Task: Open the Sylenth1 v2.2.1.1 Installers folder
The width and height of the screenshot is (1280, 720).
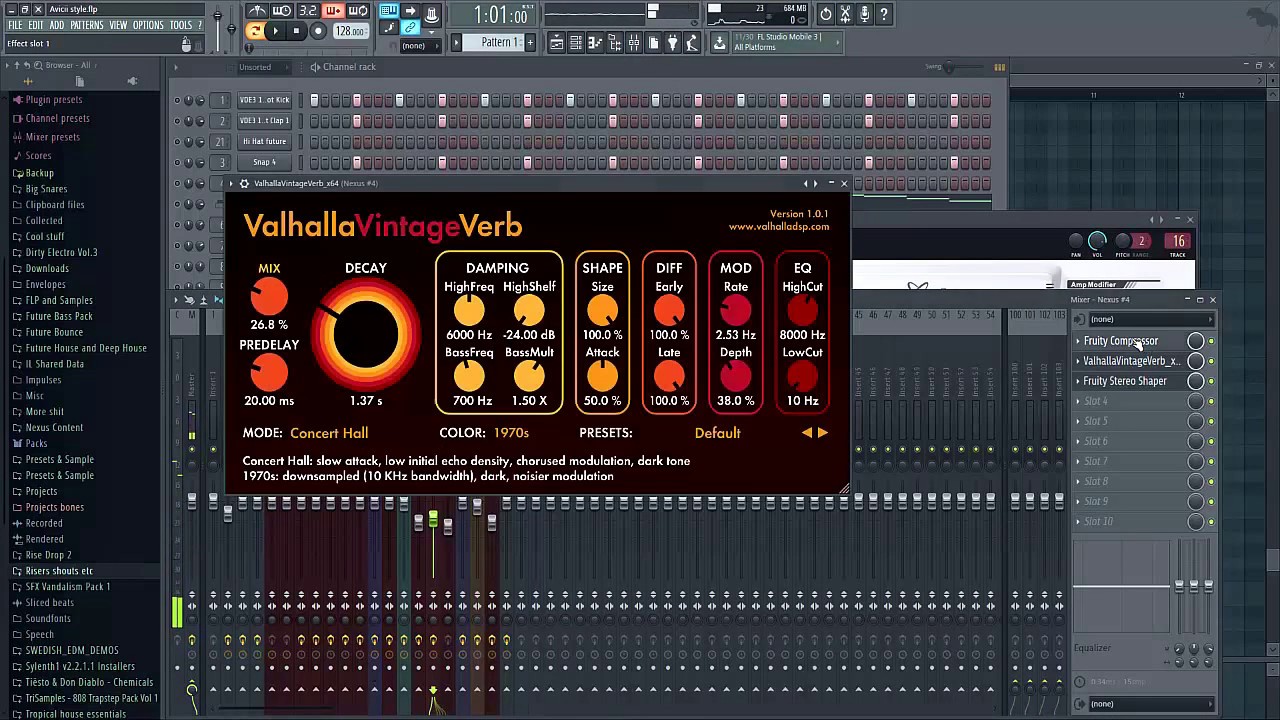Action: (80, 666)
